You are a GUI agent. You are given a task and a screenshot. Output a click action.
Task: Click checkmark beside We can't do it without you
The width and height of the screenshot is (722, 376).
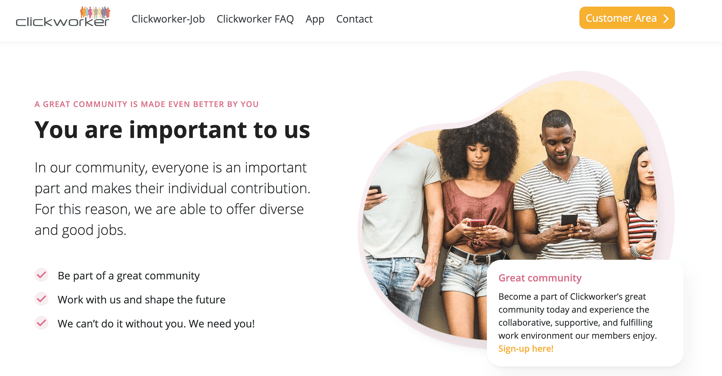tap(41, 323)
